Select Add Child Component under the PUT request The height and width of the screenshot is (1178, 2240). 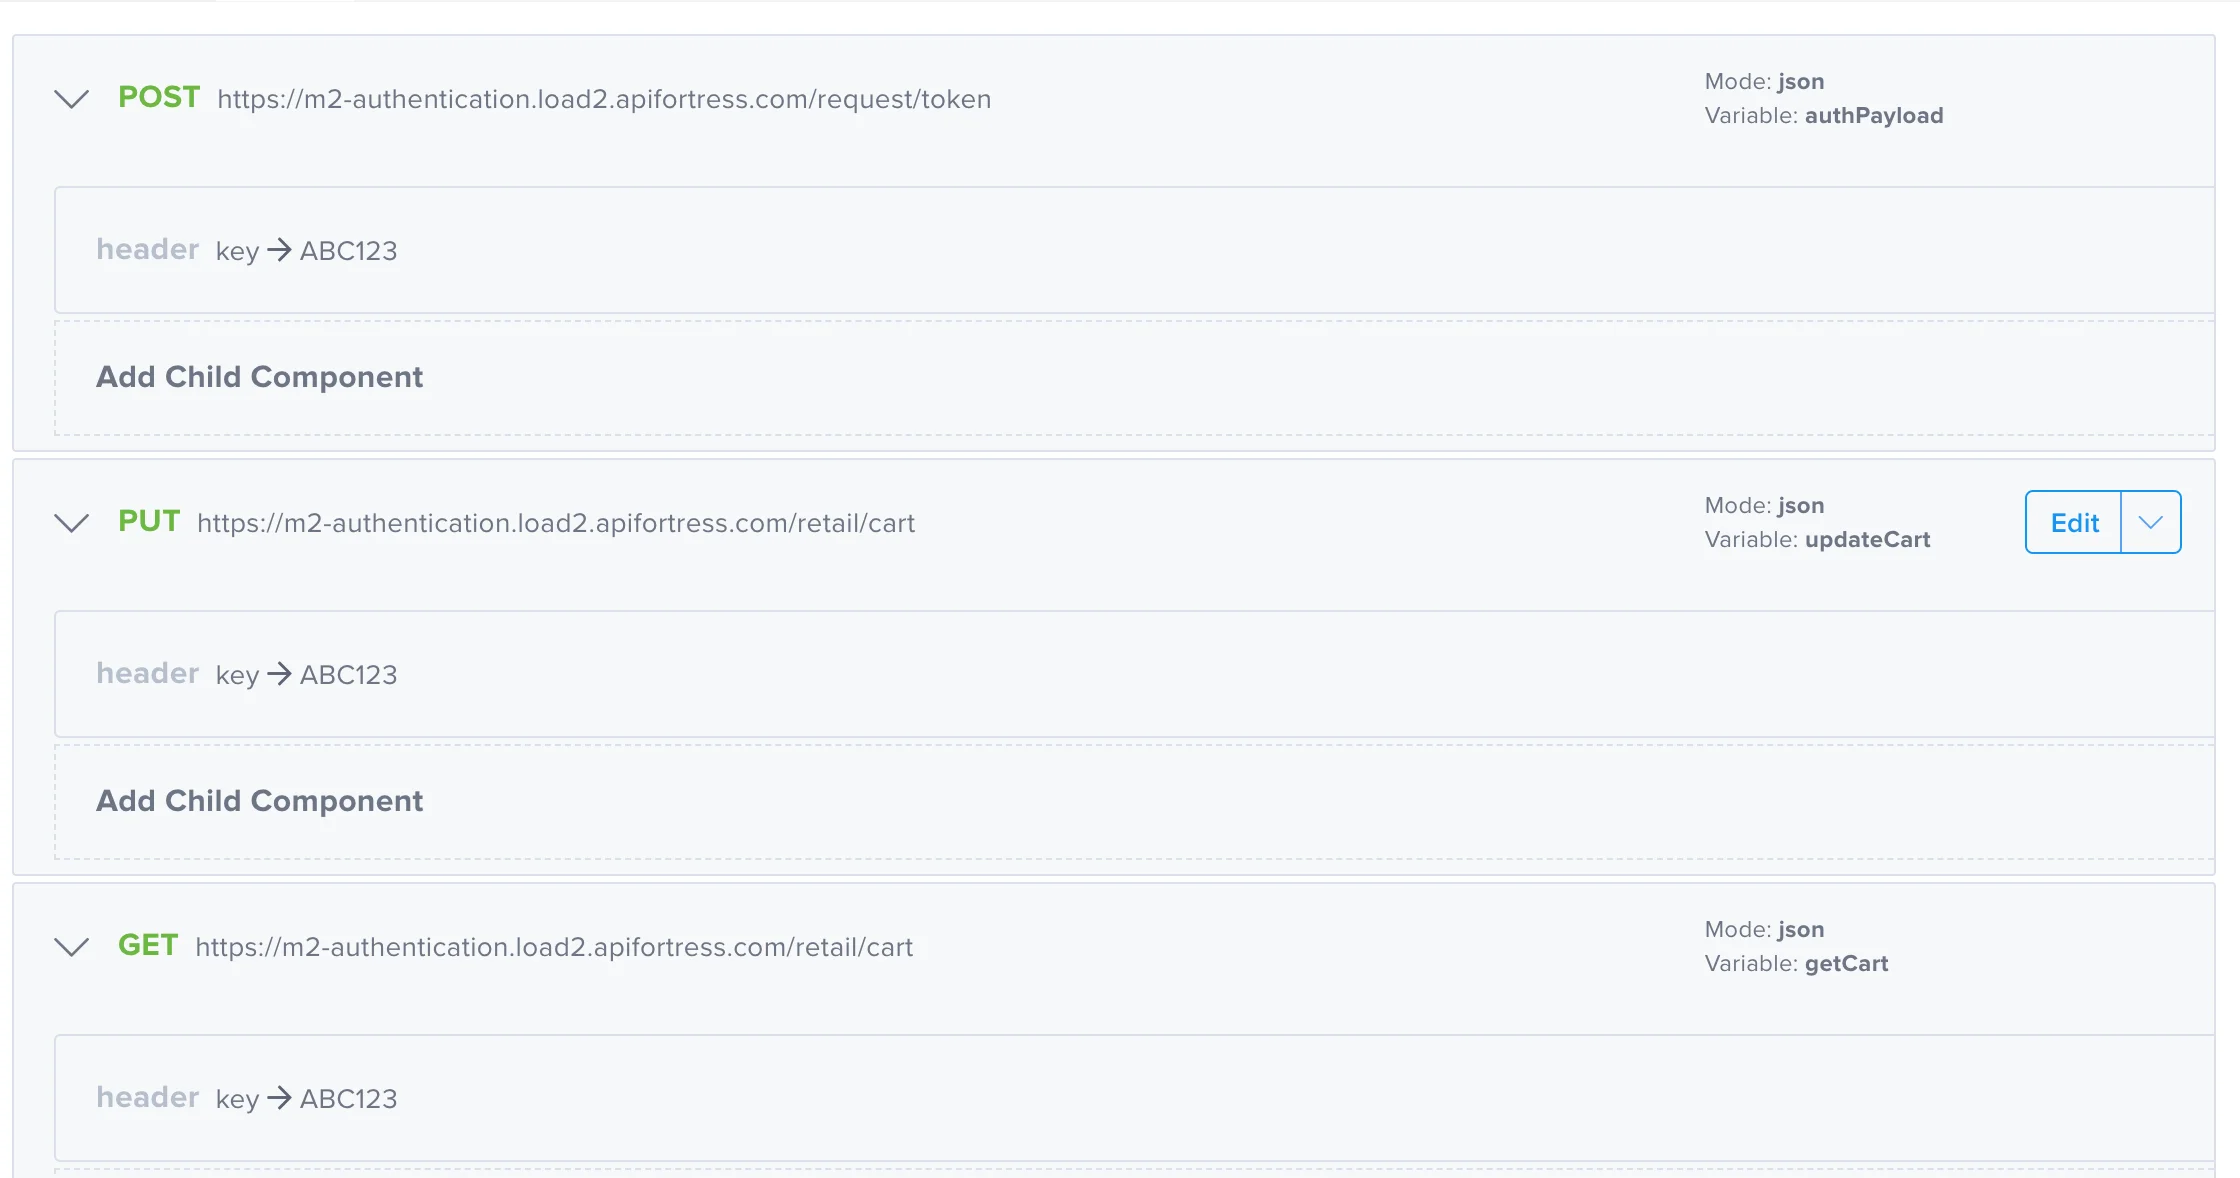[260, 800]
